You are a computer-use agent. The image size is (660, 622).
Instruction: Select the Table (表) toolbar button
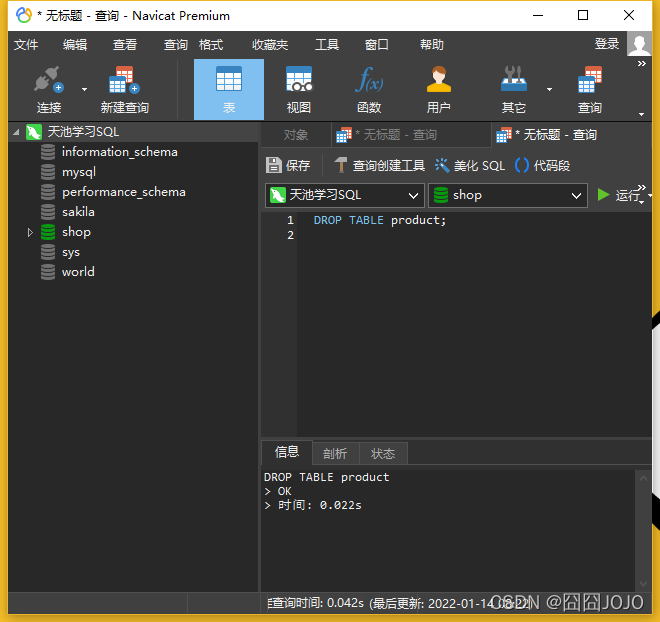[229, 89]
